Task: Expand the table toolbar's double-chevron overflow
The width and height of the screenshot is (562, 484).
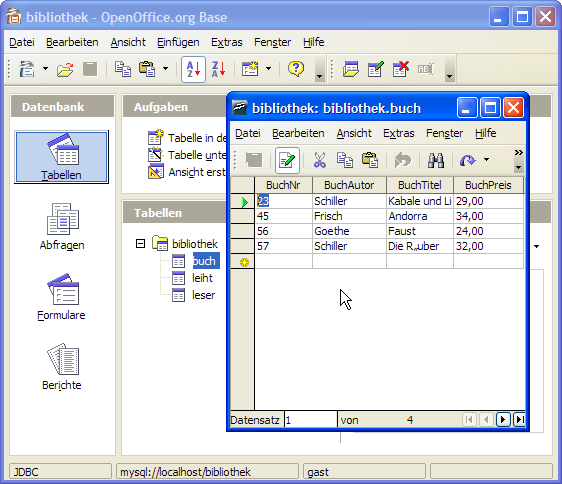Action: (x=518, y=153)
